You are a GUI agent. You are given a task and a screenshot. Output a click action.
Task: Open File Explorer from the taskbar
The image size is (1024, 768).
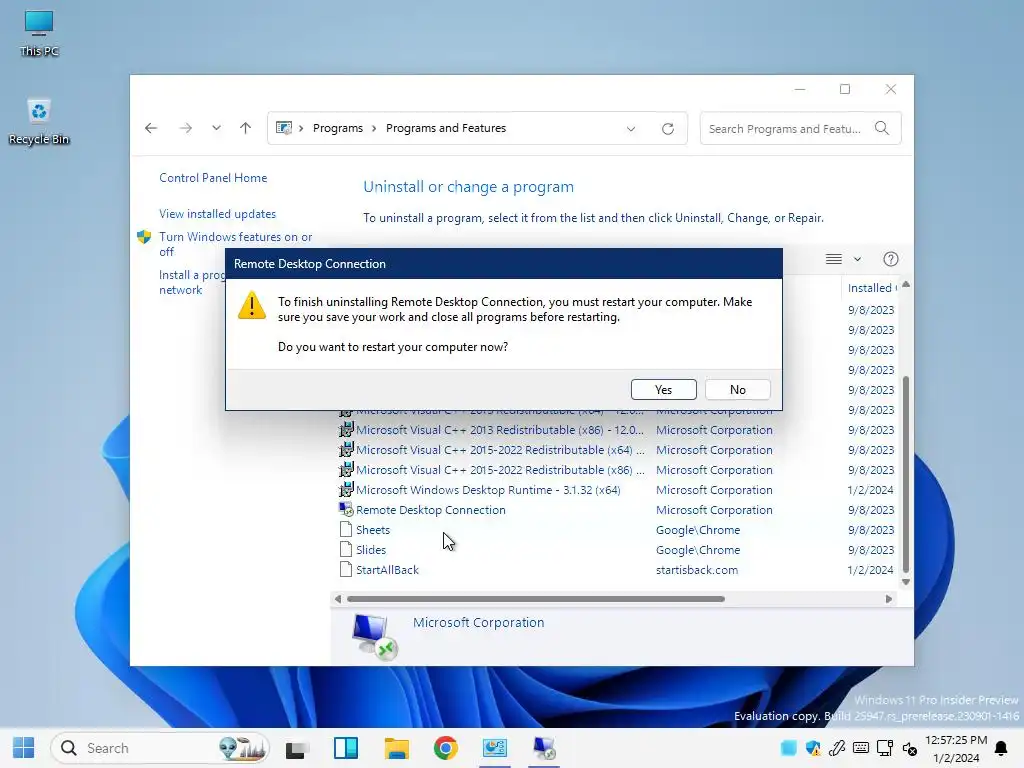(396, 748)
